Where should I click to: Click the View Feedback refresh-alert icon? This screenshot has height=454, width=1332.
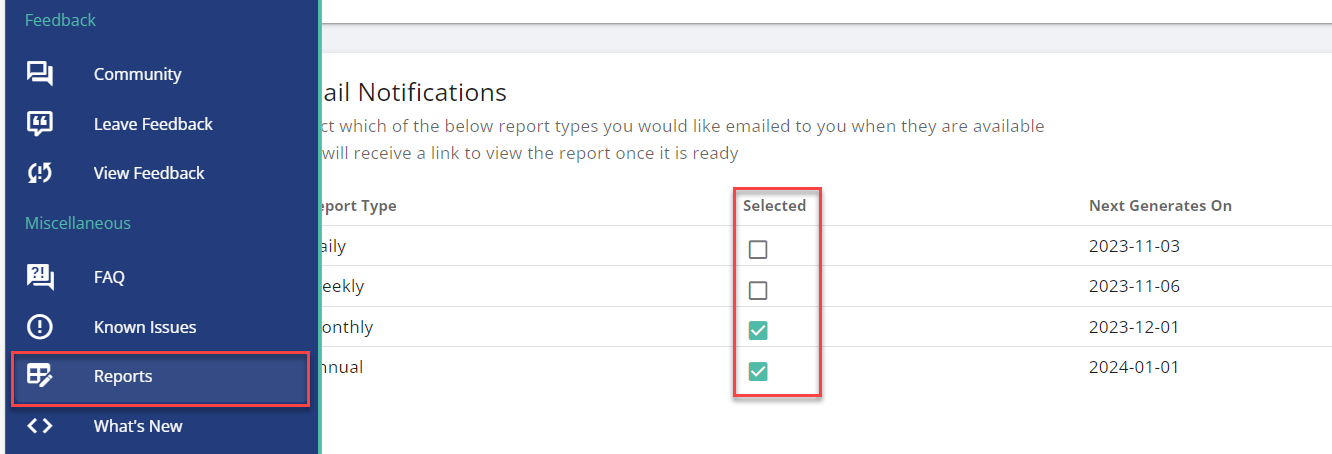(x=40, y=173)
